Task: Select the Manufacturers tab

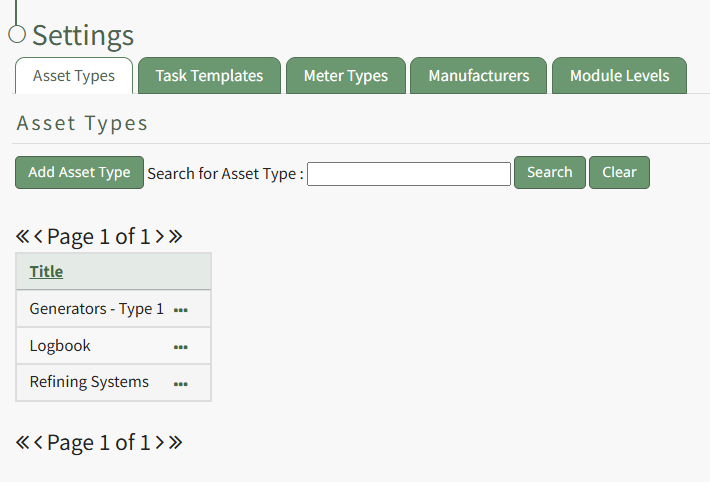Action: 478,76
